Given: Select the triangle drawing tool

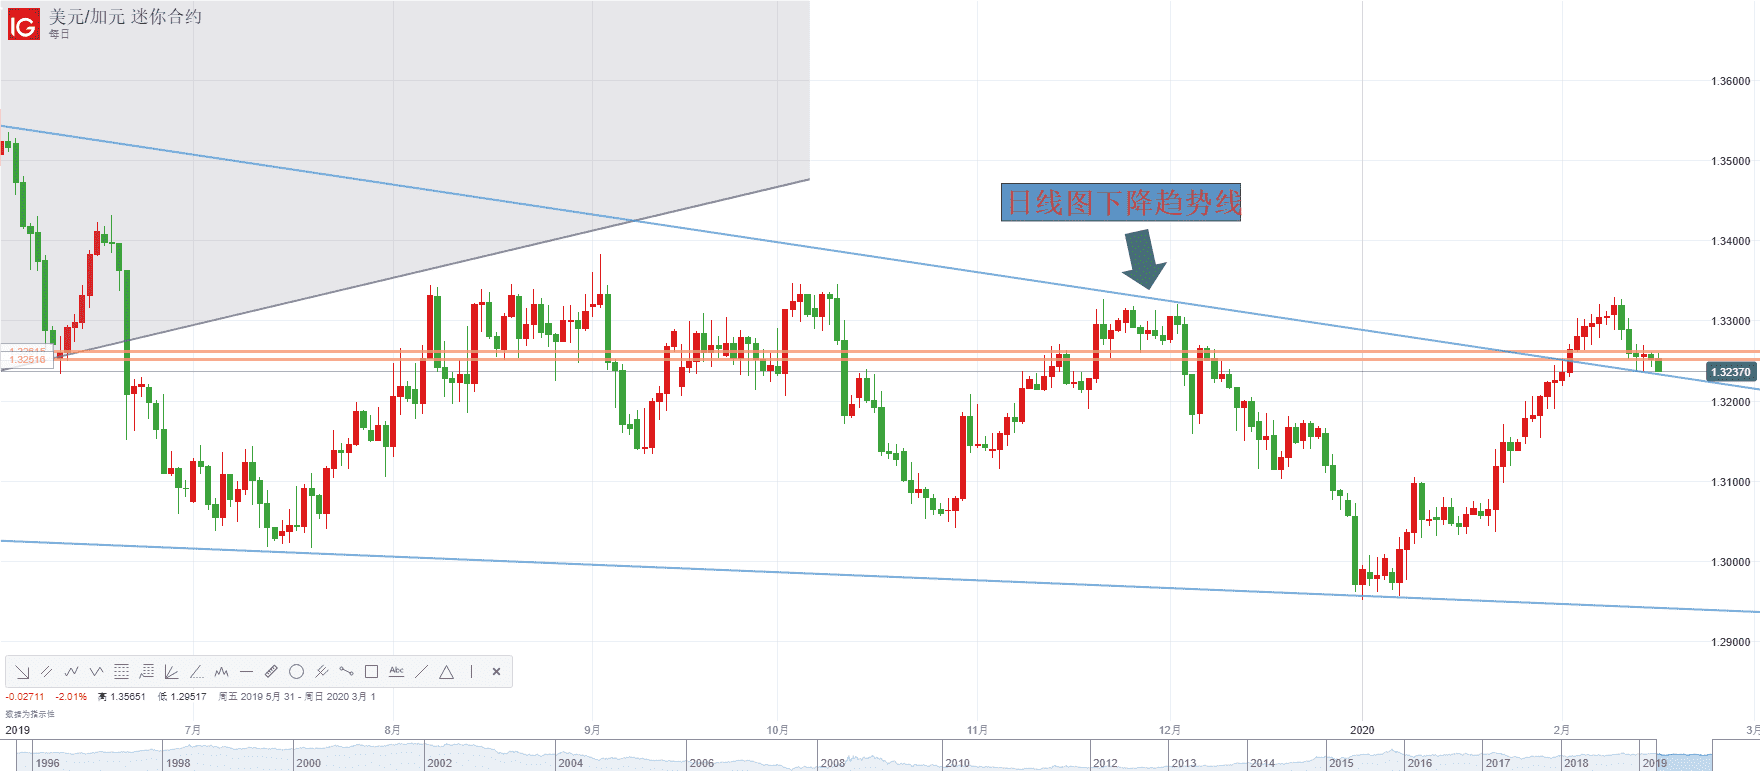Looking at the screenshot, I should pyautogui.click(x=446, y=672).
